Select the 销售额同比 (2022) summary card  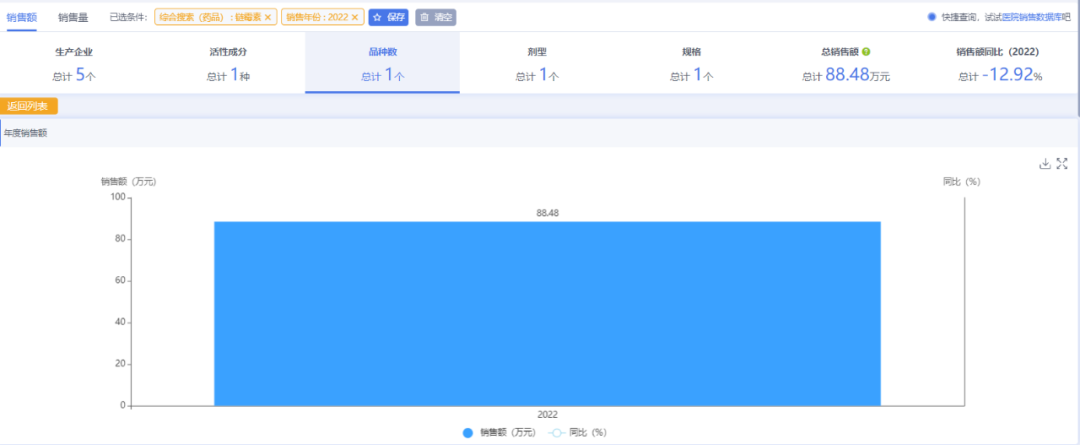click(1000, 64)
